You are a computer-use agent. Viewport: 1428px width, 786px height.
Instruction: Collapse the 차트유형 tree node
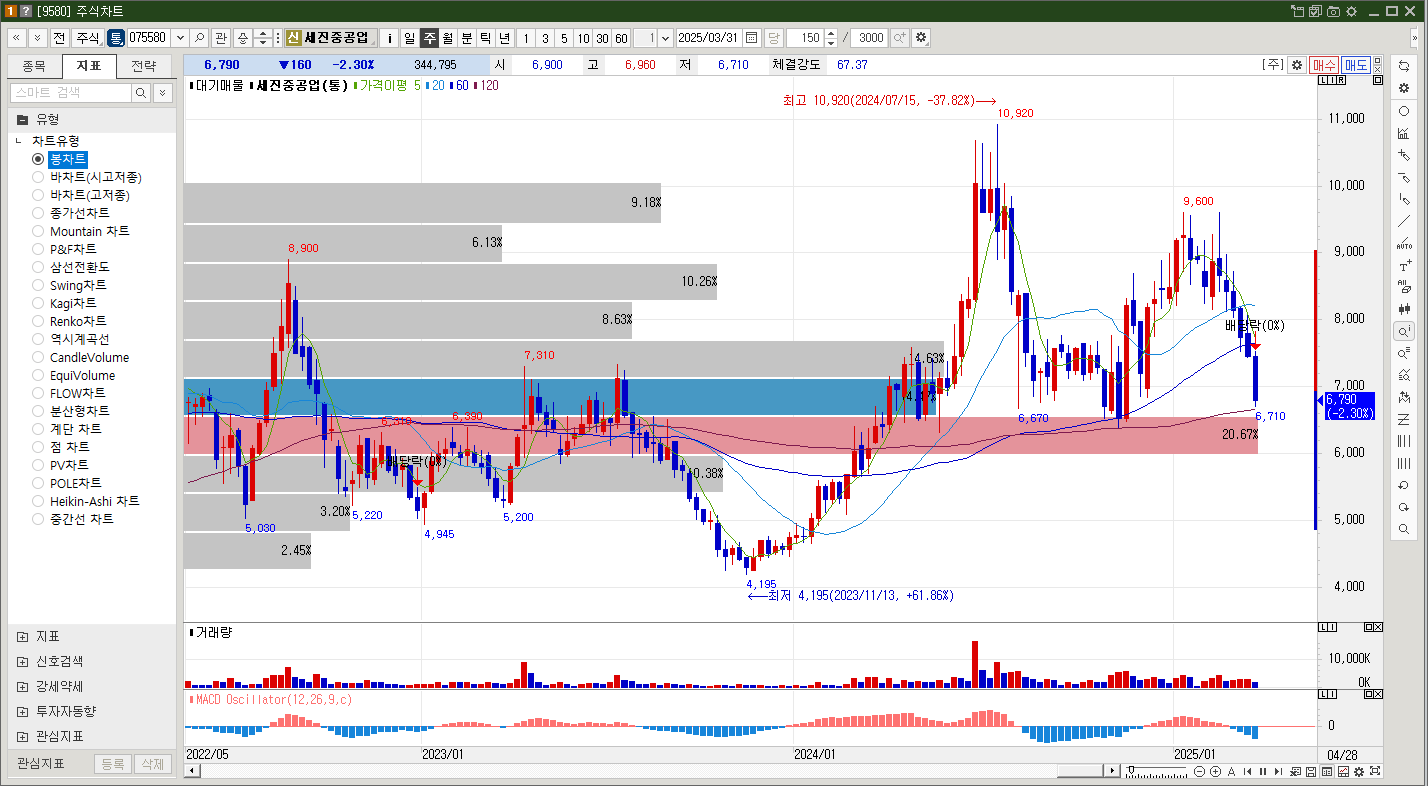19,141
